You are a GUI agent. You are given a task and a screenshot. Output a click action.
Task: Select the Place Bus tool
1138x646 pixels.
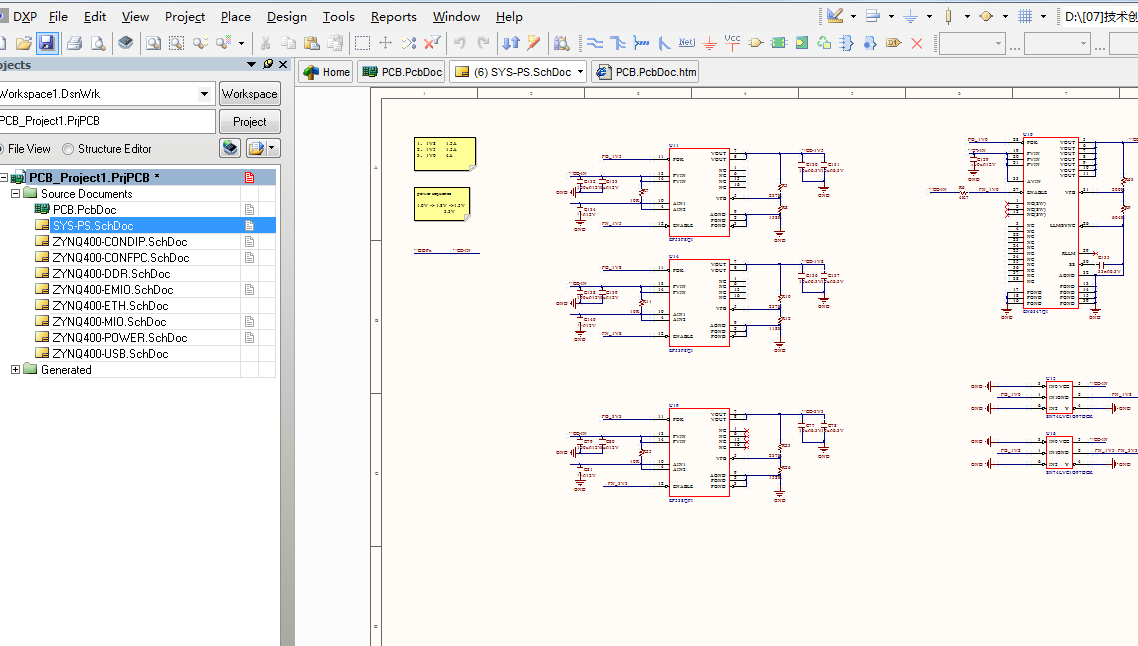pos(618,44)
